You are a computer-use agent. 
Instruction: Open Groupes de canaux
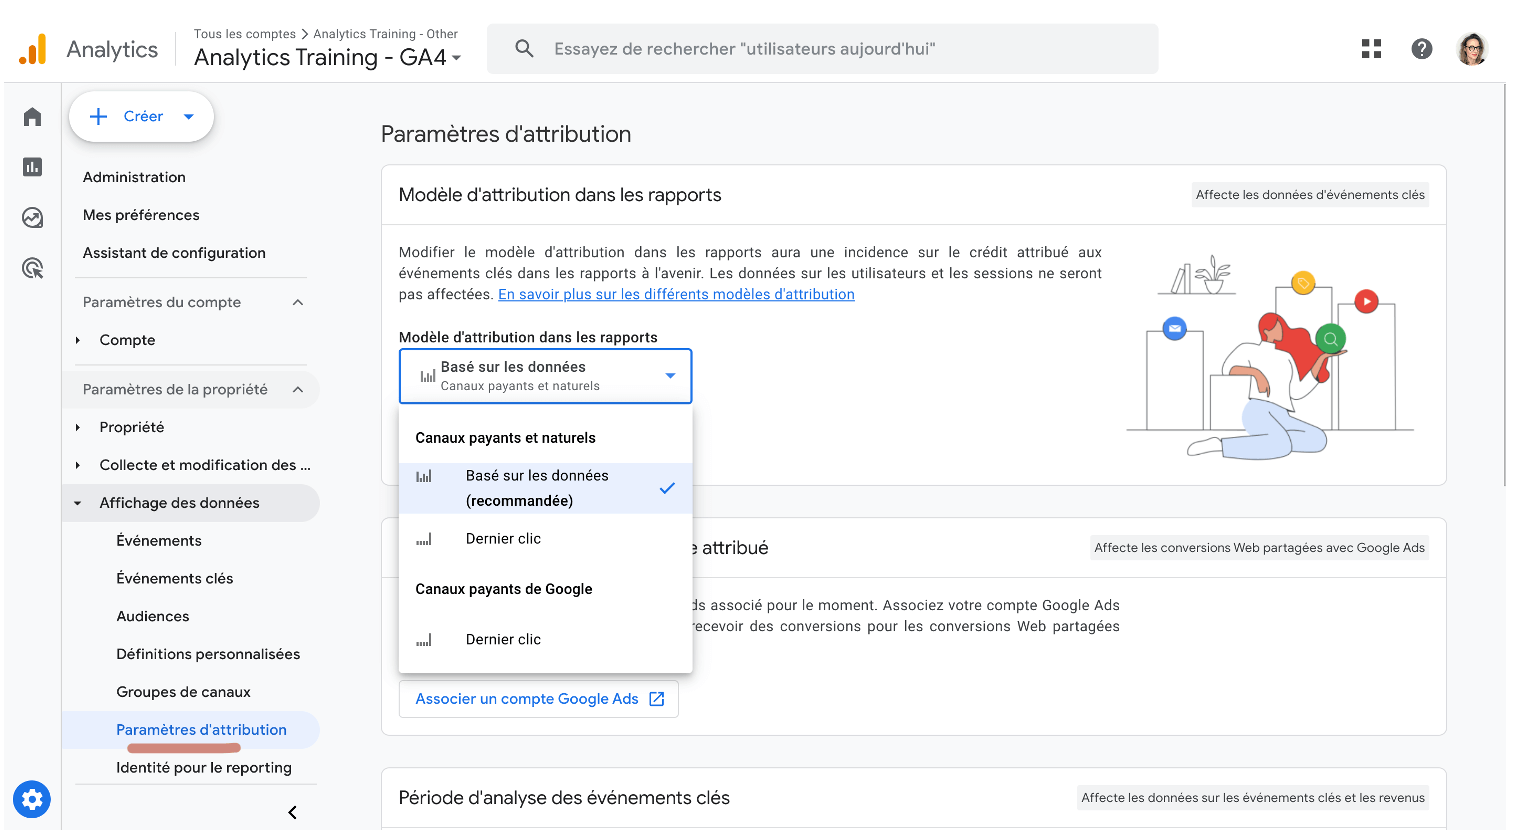click(x=183, y=692)
